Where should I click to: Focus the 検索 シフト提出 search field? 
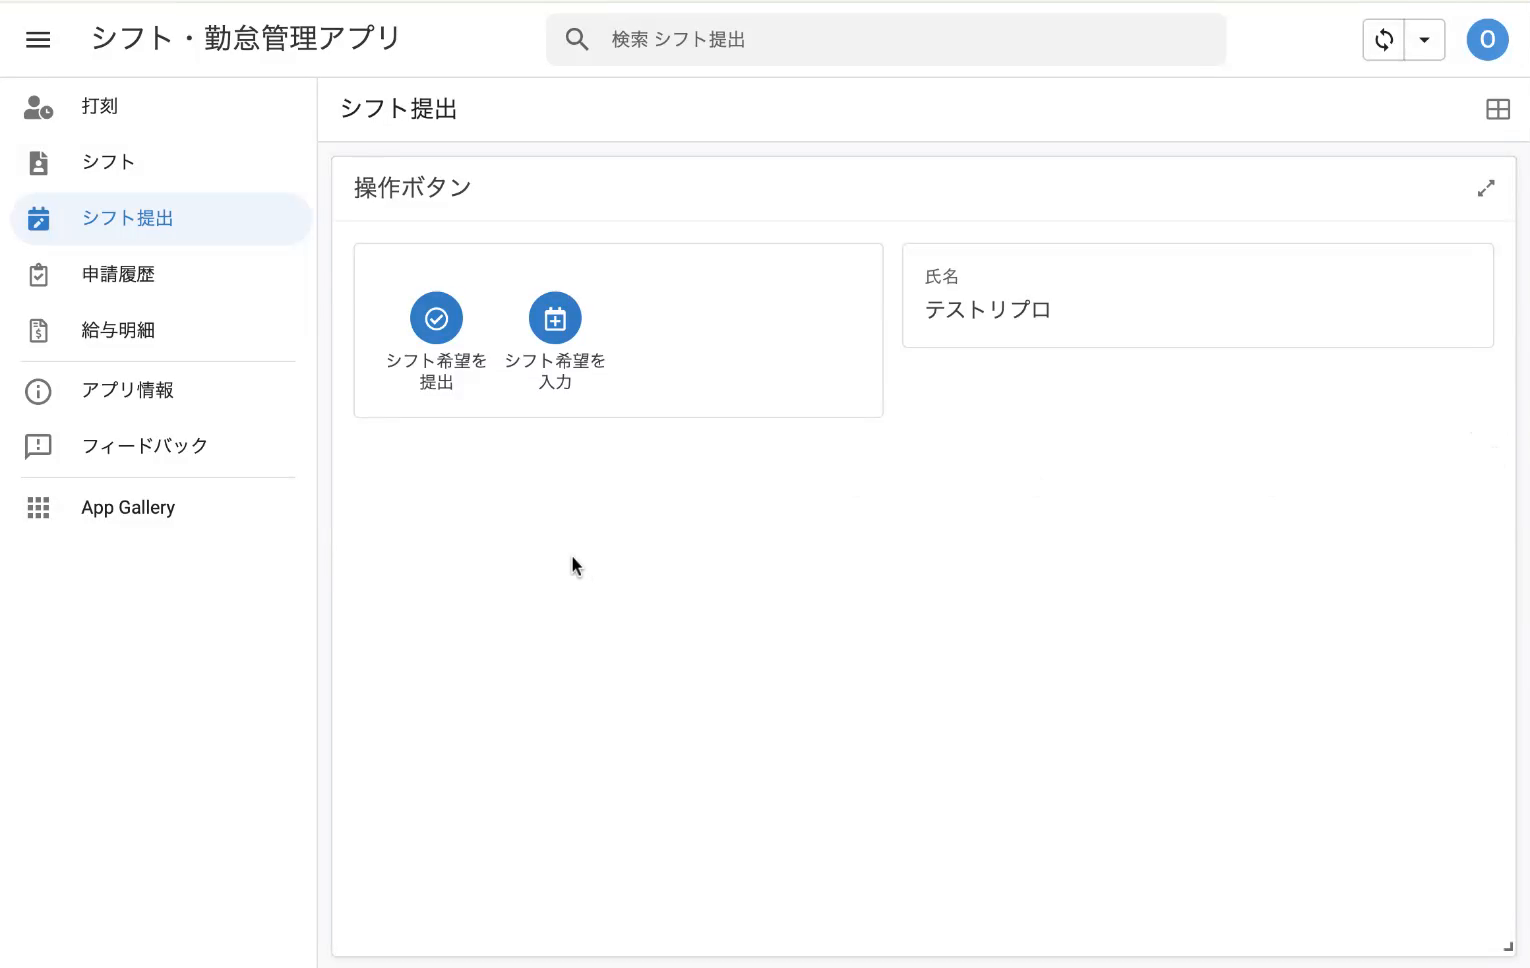pos(886,39)
